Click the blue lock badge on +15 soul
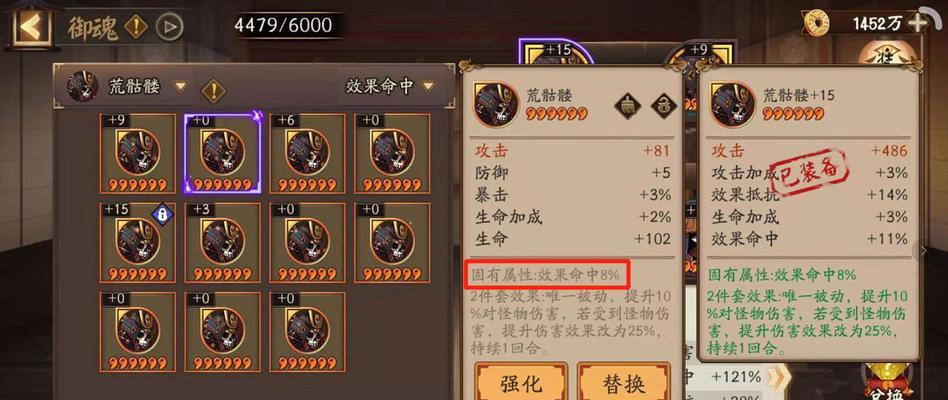Screen dimensions: 948x400 click(x=162, y=215)
